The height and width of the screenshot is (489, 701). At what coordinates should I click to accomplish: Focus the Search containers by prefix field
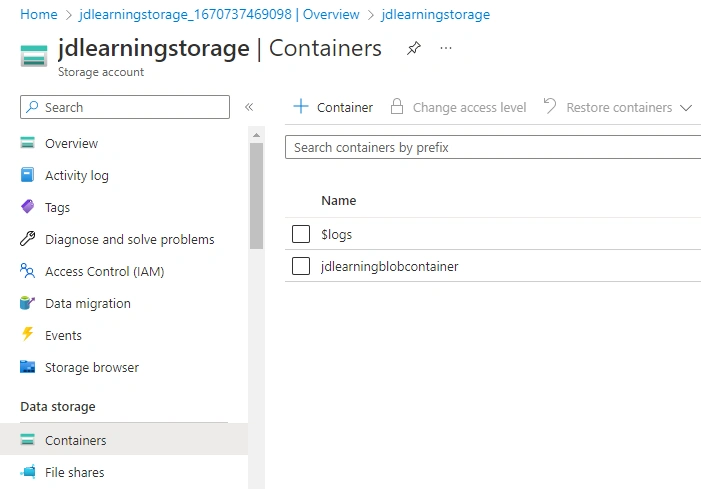coord(493,147)
